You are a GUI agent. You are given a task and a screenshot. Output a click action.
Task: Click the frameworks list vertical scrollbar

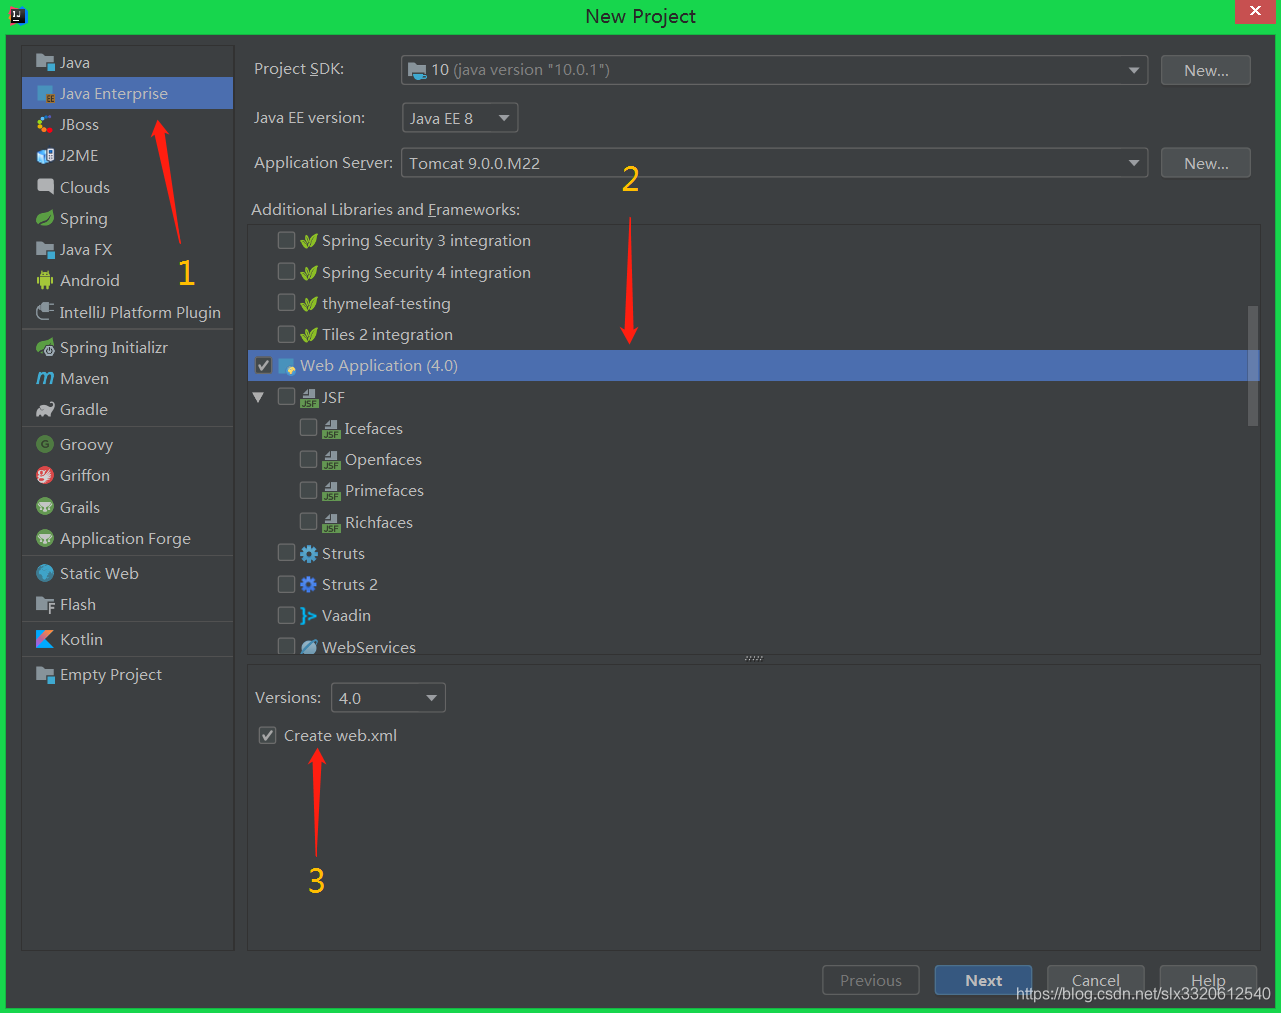[x=1253, y=366]
